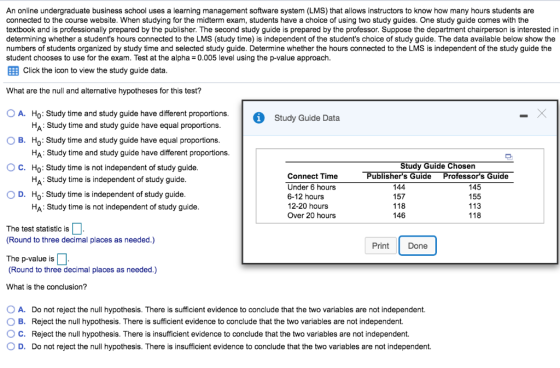Image resolution: width=560 pixels, height=368 pixels.
Task: Choose conclusion D do not reject, insufficient
Action: (x=11, y=346)
